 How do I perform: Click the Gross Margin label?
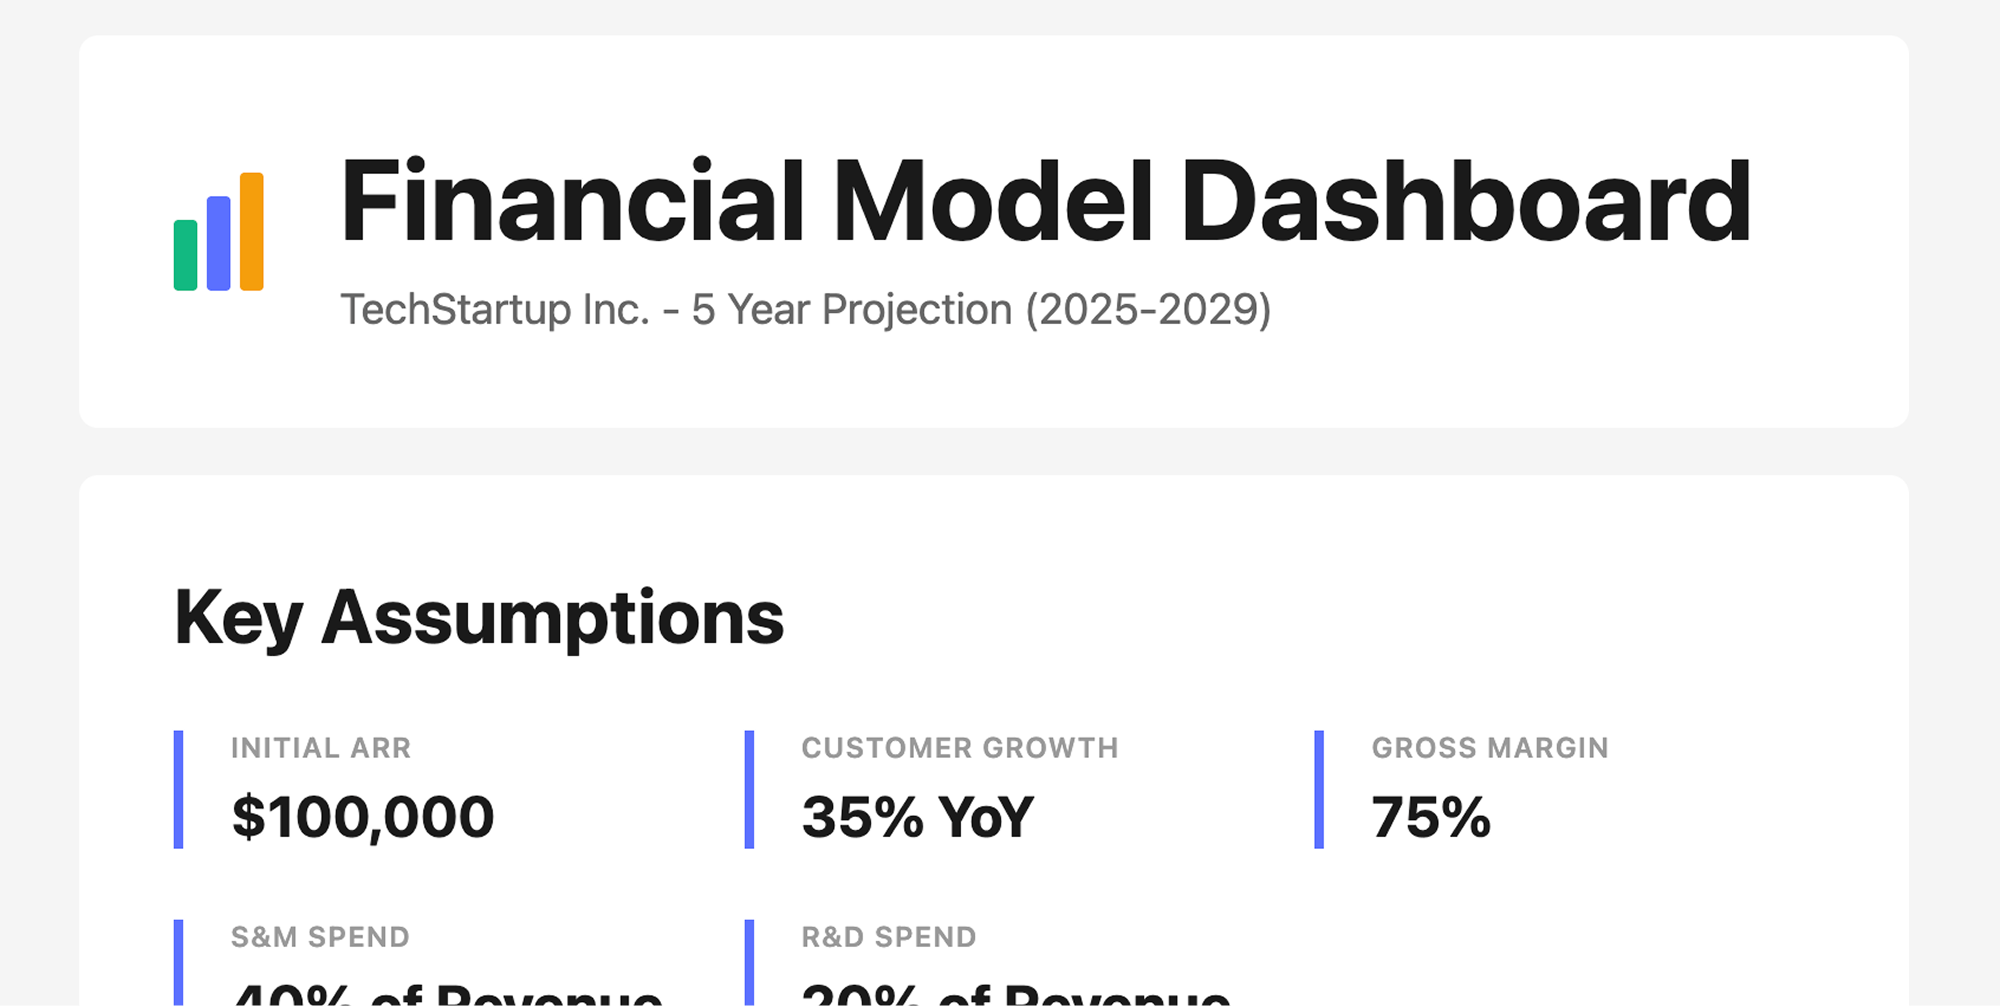coord(1490,748)
